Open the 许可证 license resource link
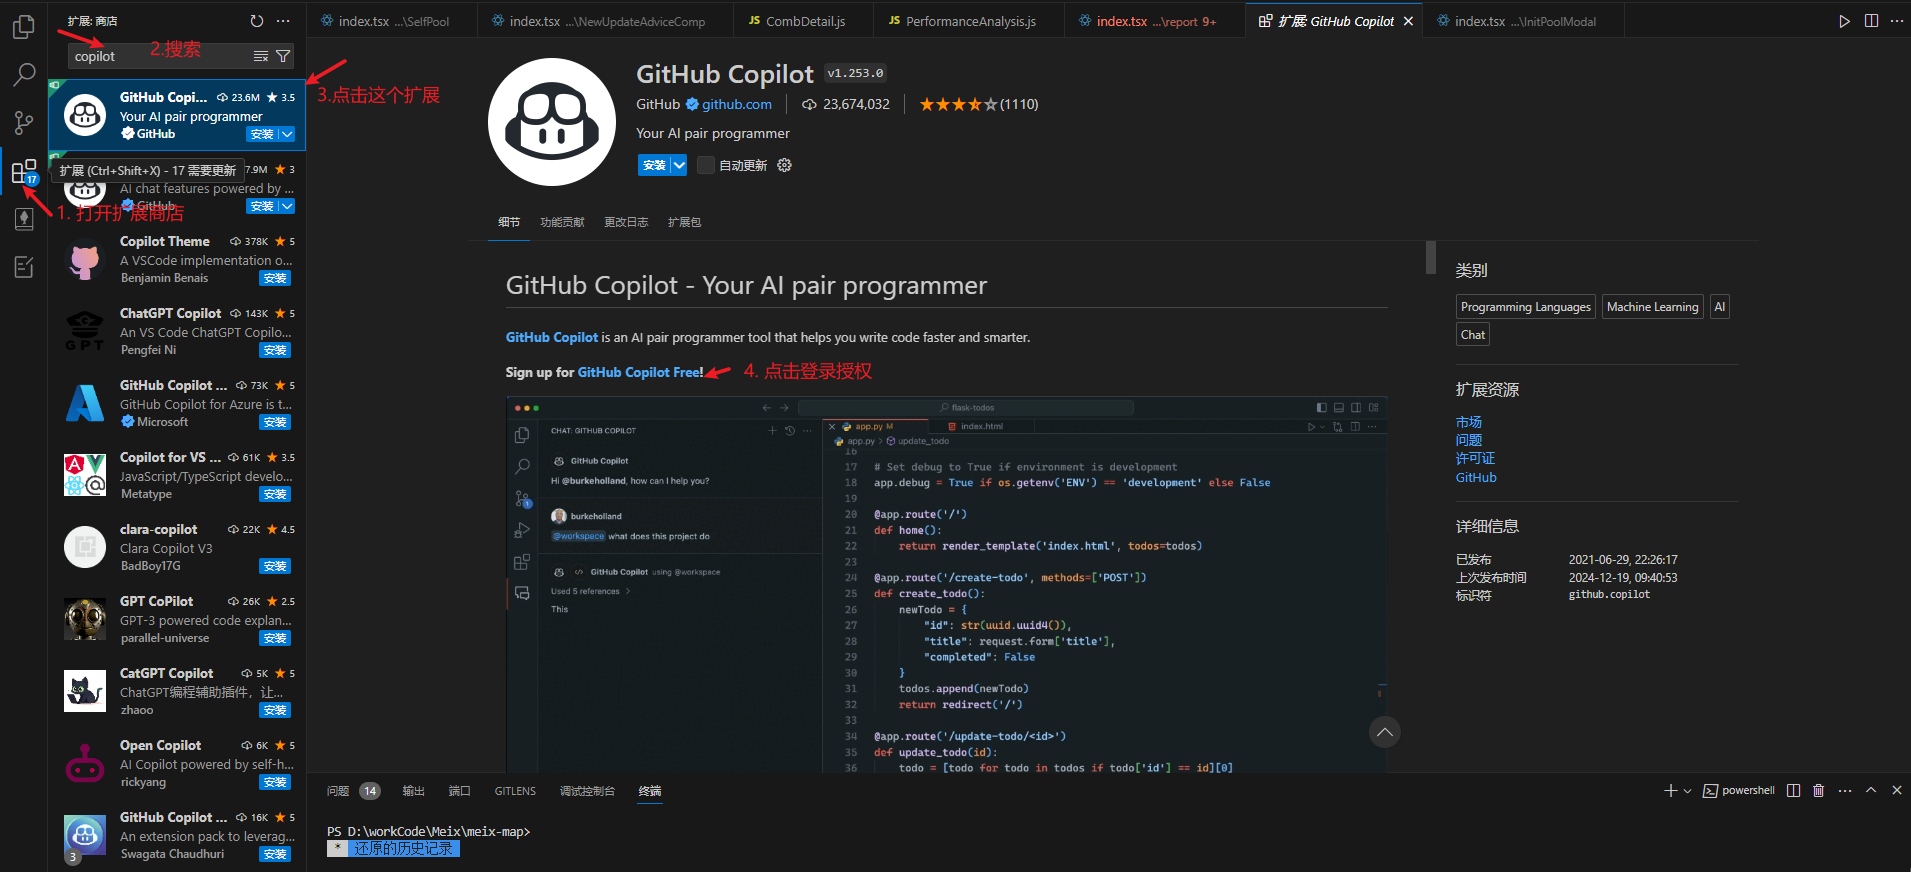 pos(1475,458)
